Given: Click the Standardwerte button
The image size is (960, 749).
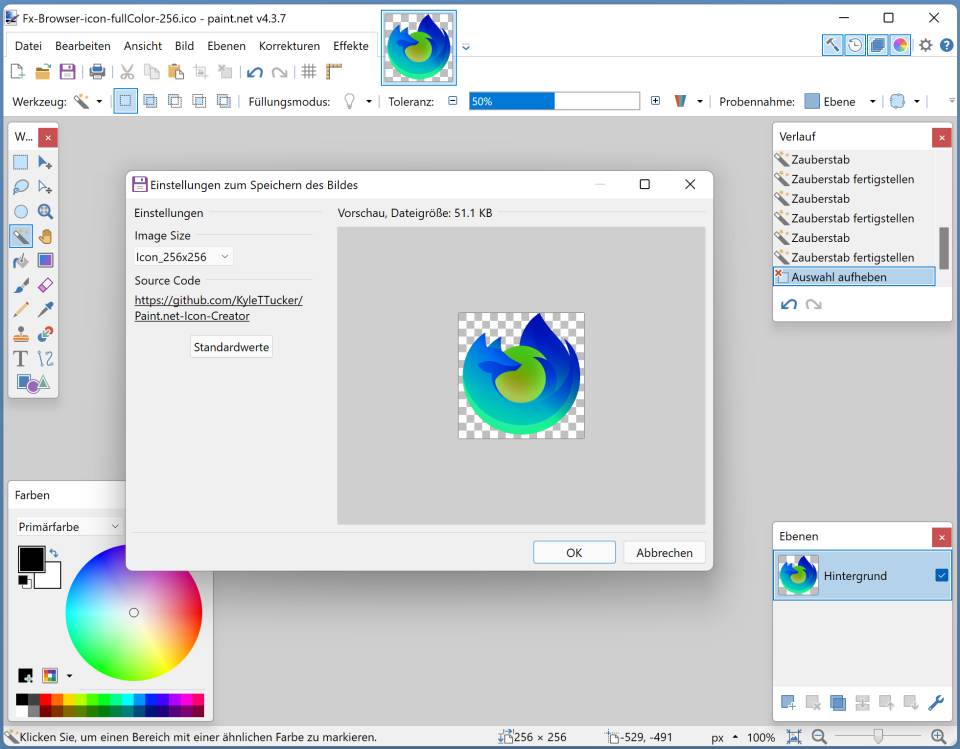Looking at the screenshot, I should coord(231,346).
